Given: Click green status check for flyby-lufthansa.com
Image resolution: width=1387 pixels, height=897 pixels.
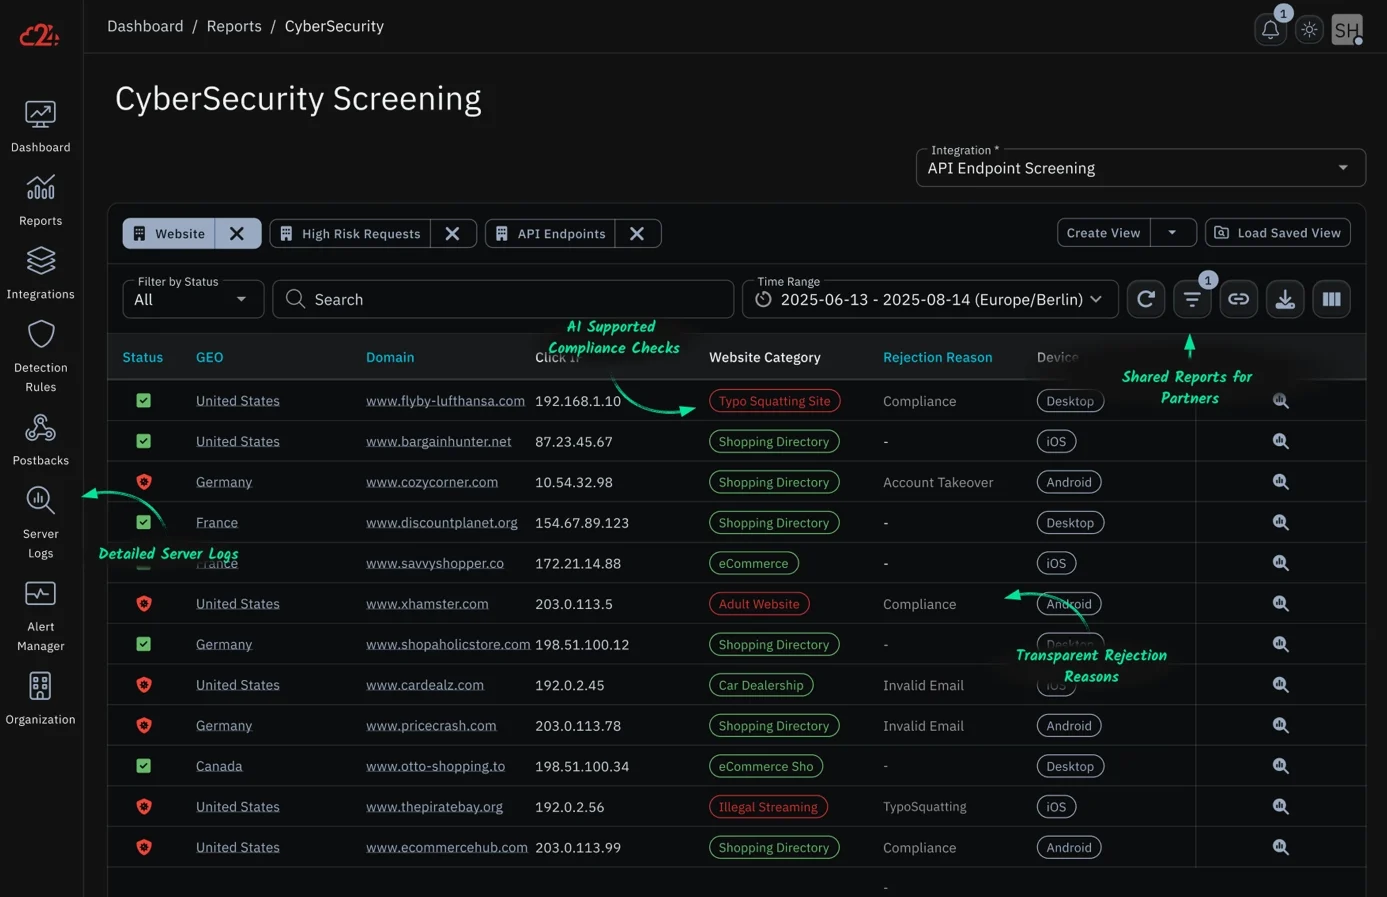Looking at the screenshot, I should tap(144, 401).
